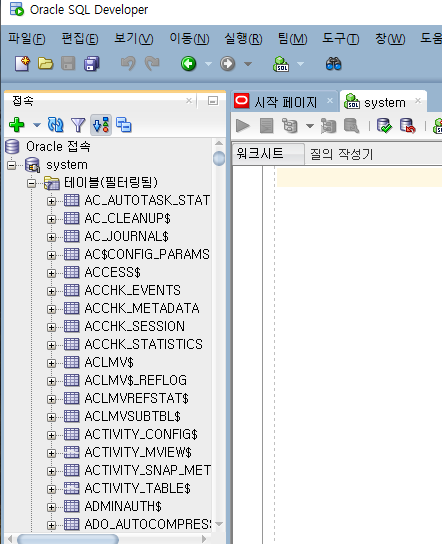Click the Save icon in toolbar
Viewport: 442px width, 544px height.
click(68, 64)
